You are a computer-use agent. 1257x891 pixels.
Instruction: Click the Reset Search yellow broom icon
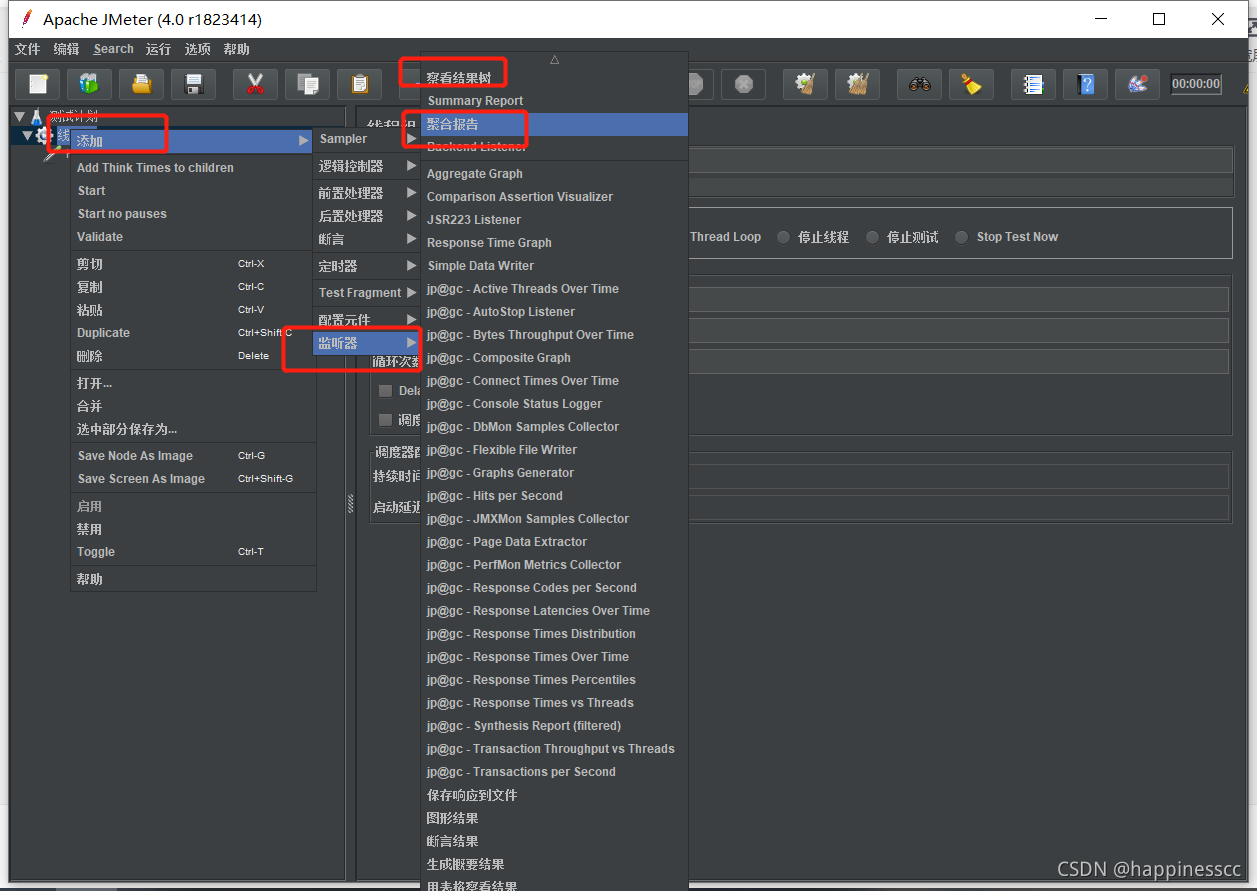tap(971, 84)
